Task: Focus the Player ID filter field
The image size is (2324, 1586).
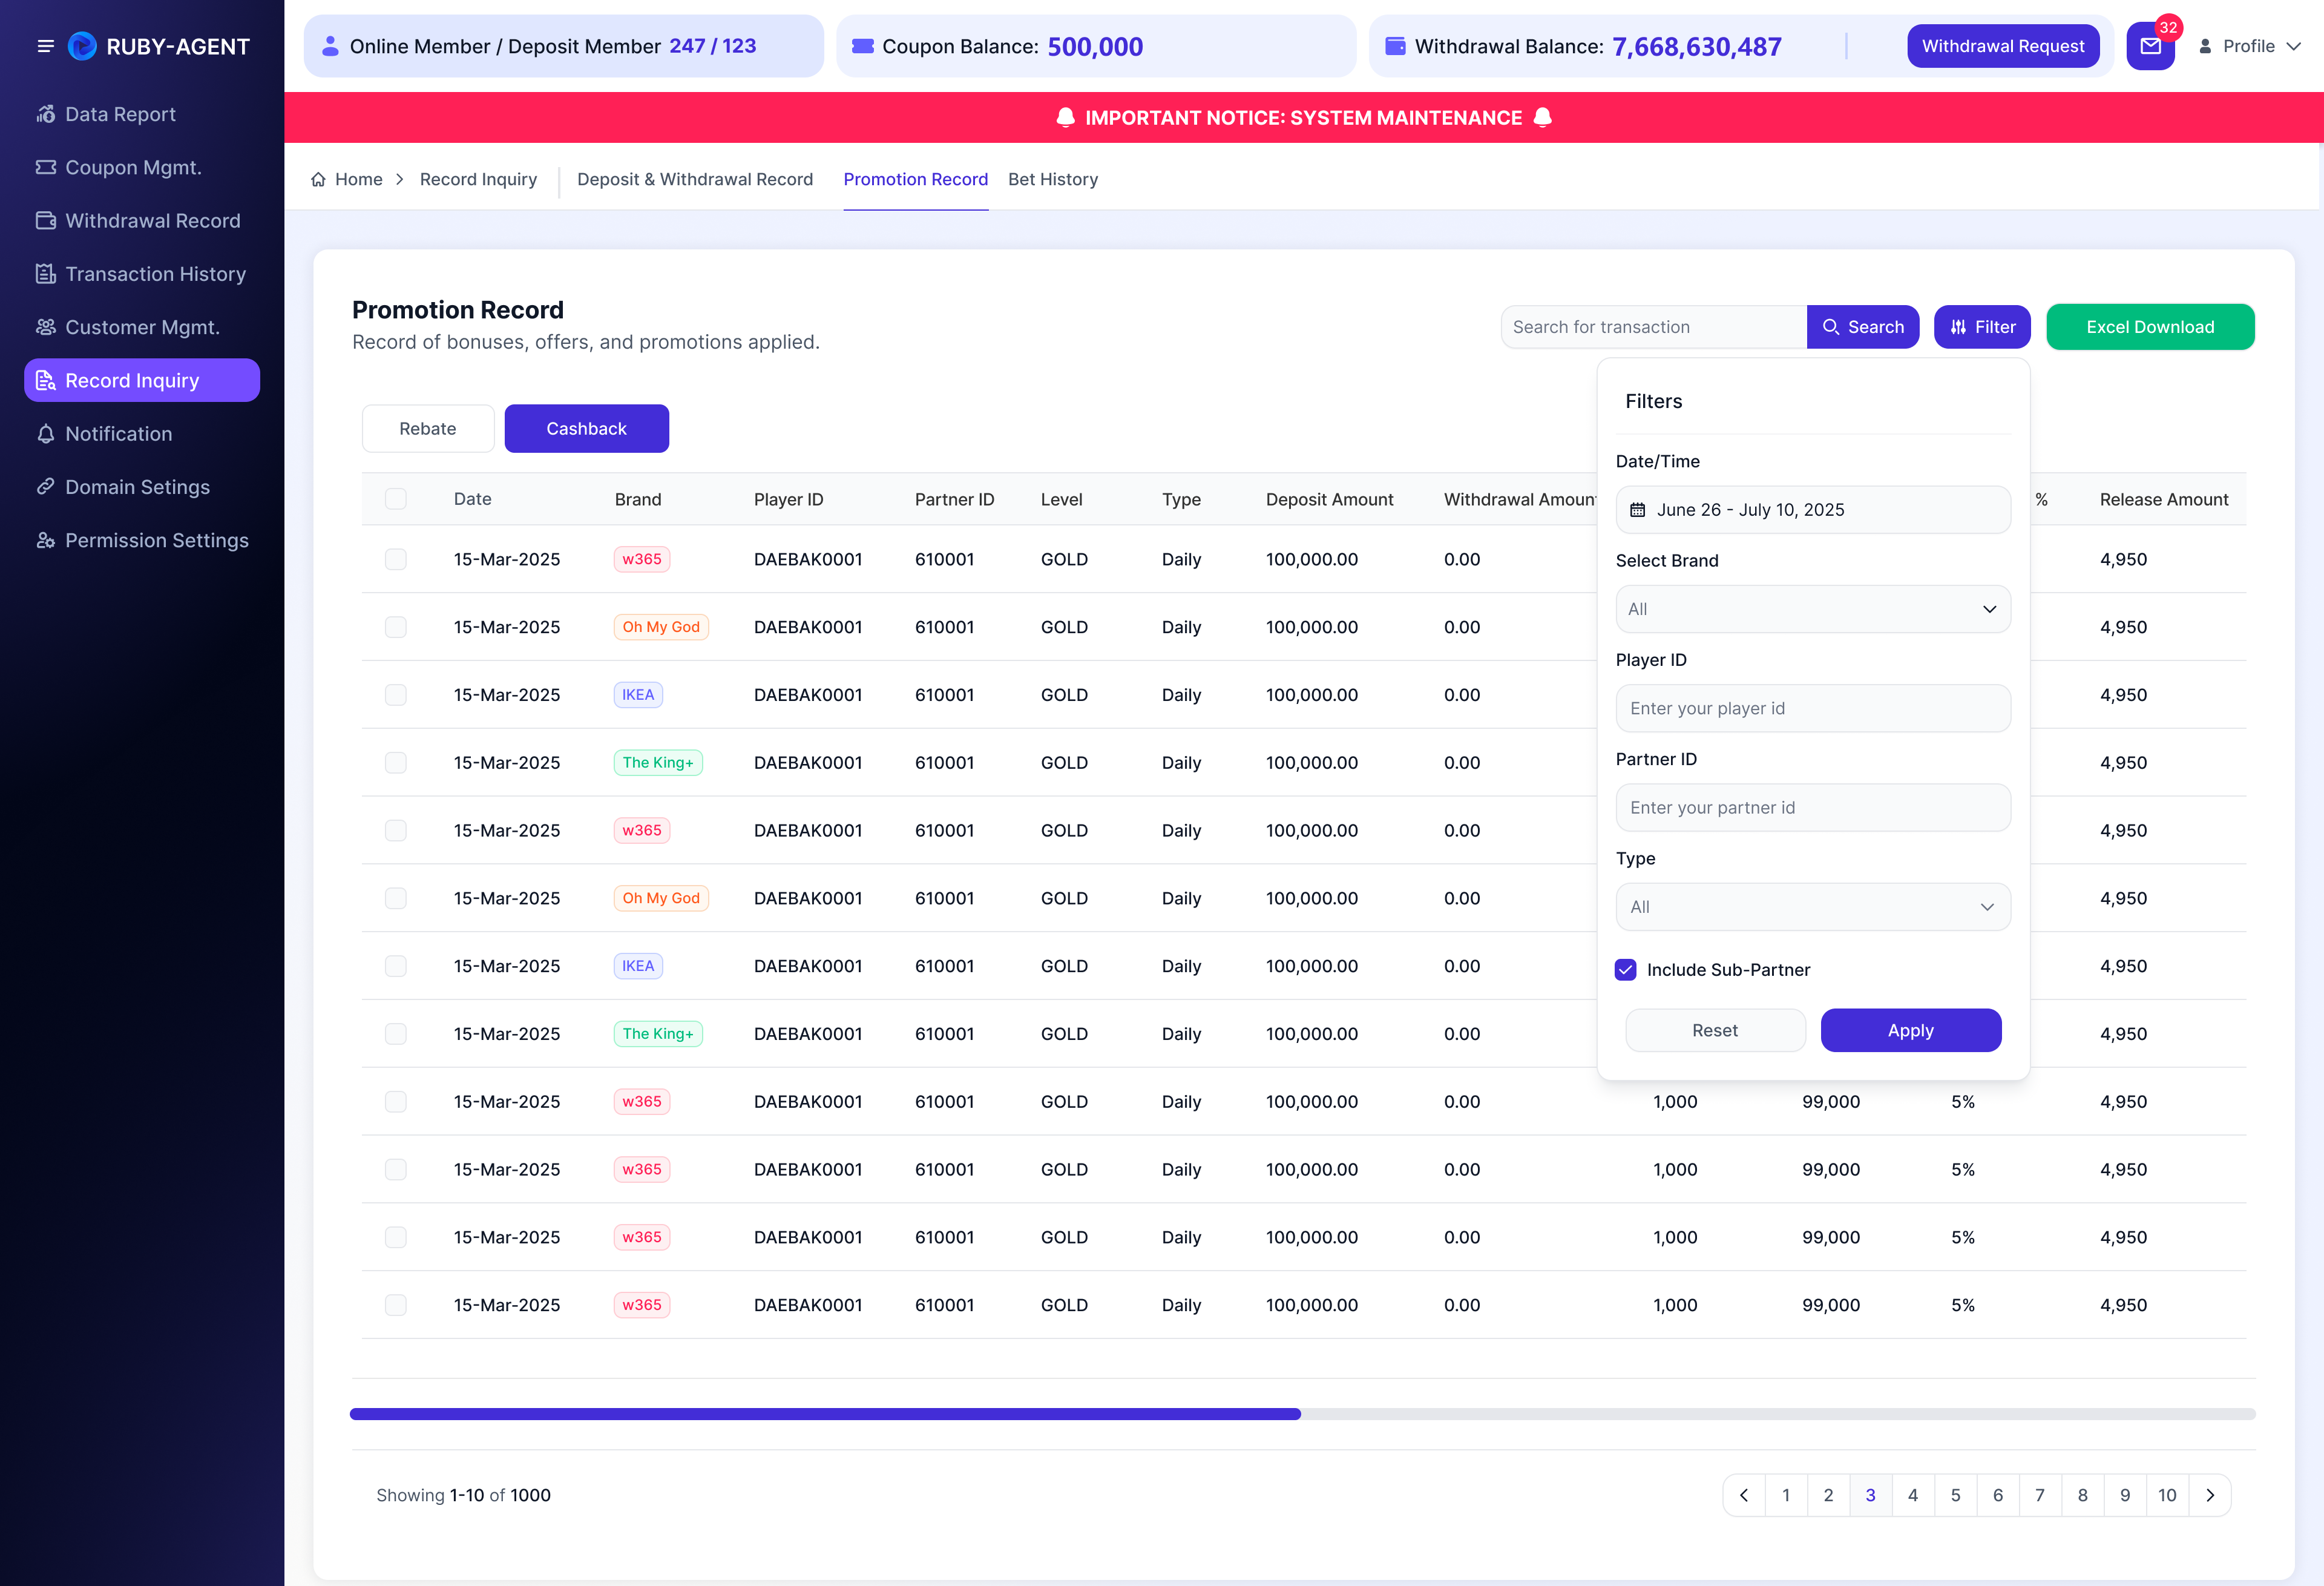Action: [1813, 708]
